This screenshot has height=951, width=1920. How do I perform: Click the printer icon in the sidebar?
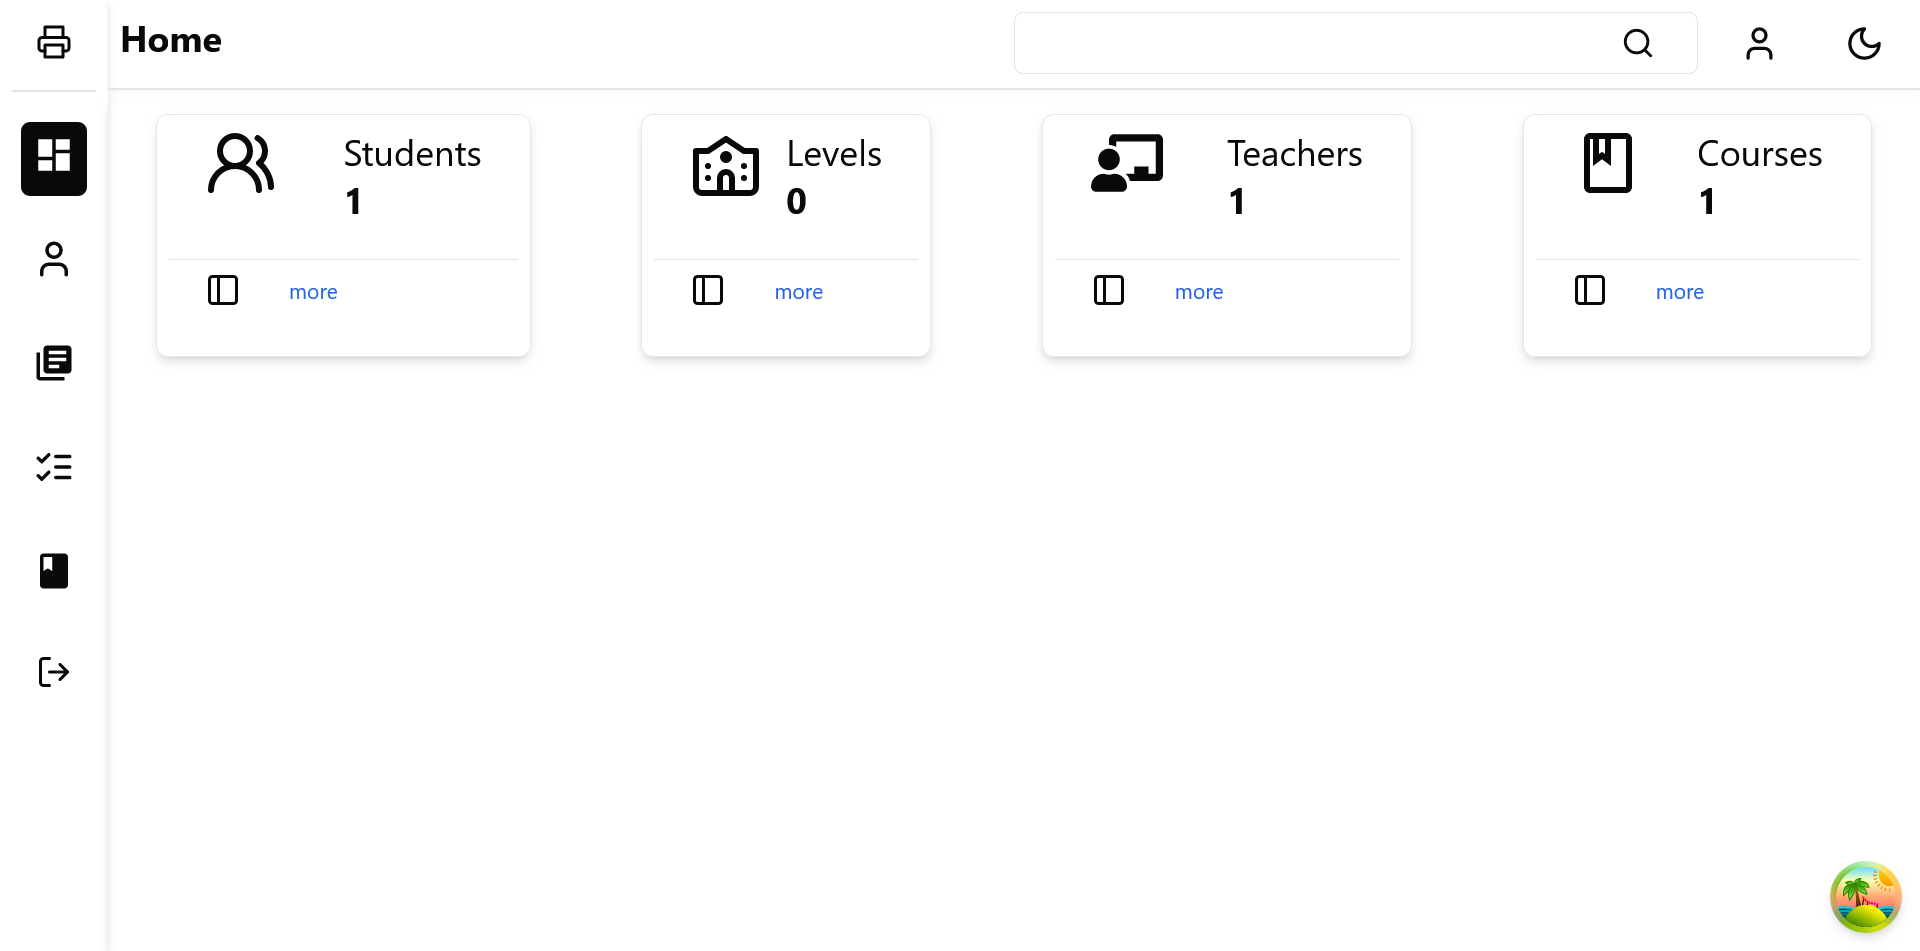(54, 42)
